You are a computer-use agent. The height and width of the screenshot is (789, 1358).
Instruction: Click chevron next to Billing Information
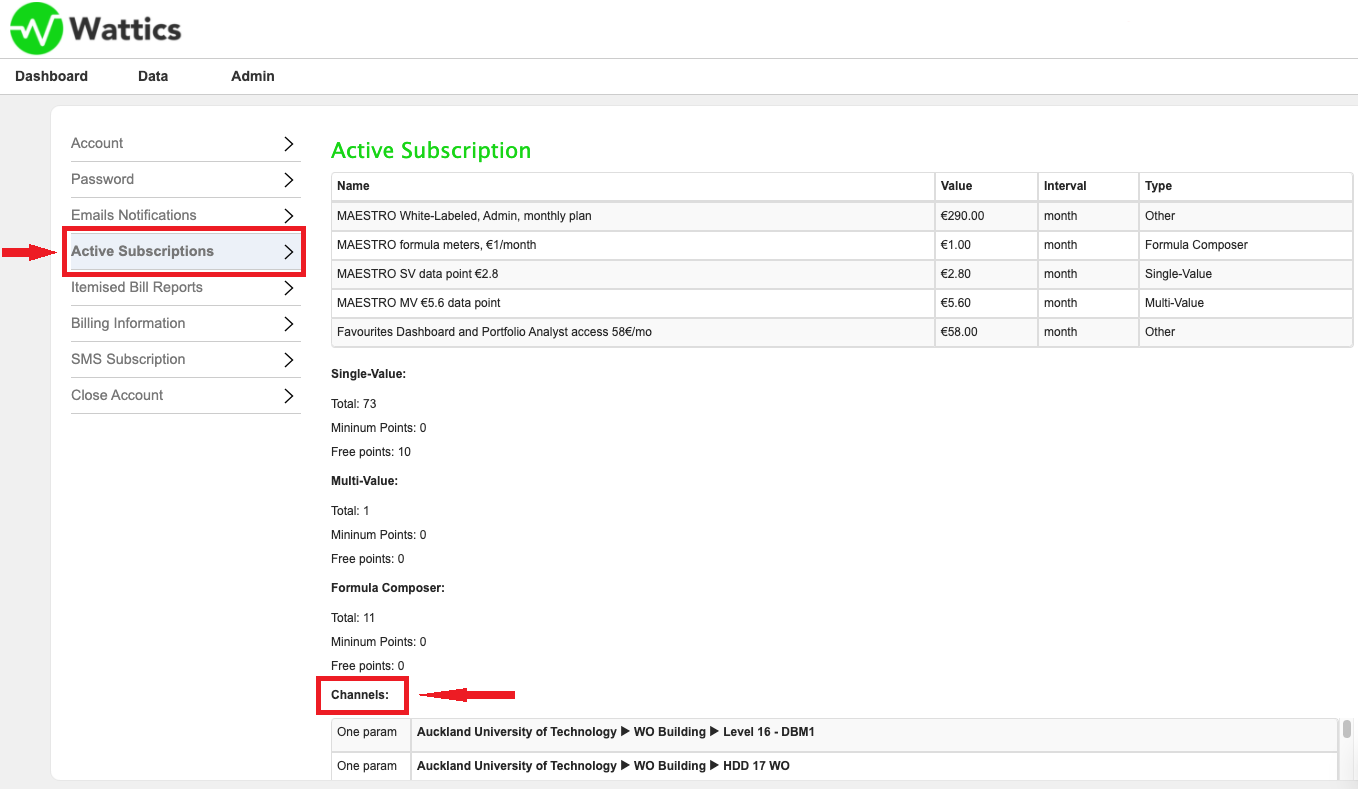[289, 324]
